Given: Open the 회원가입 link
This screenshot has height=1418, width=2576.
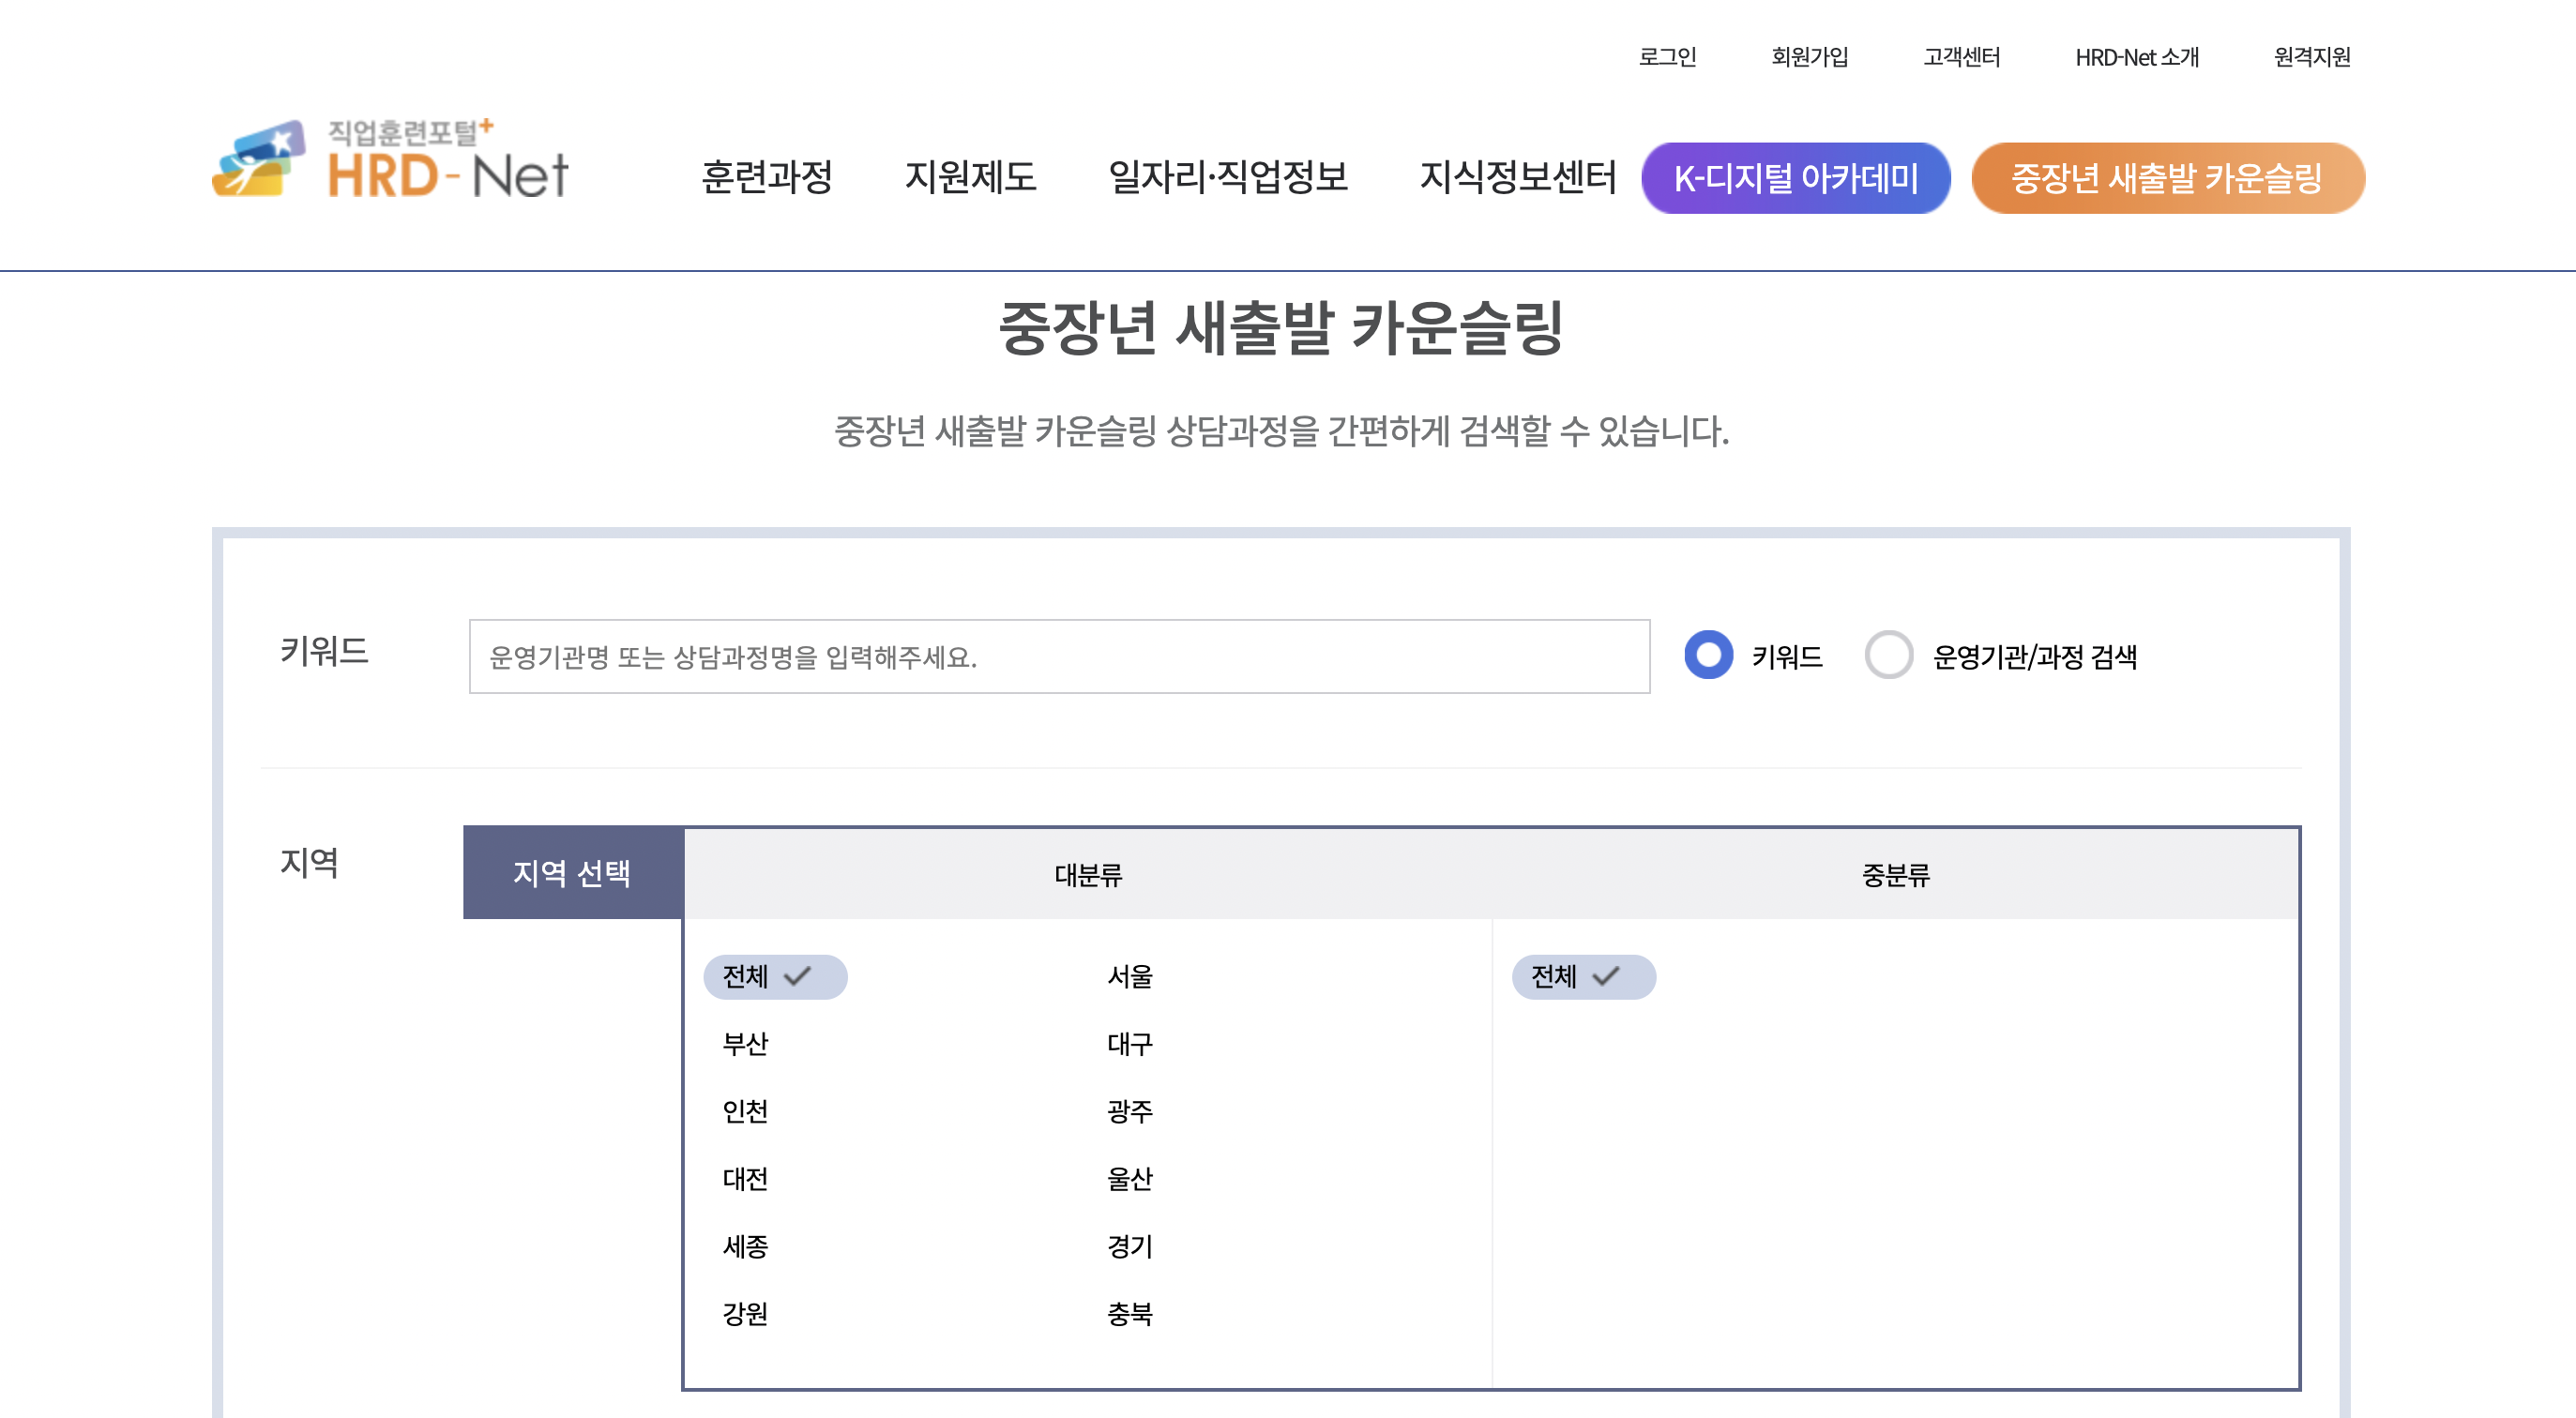Looking at the screenshot, I should point(1808,57).
